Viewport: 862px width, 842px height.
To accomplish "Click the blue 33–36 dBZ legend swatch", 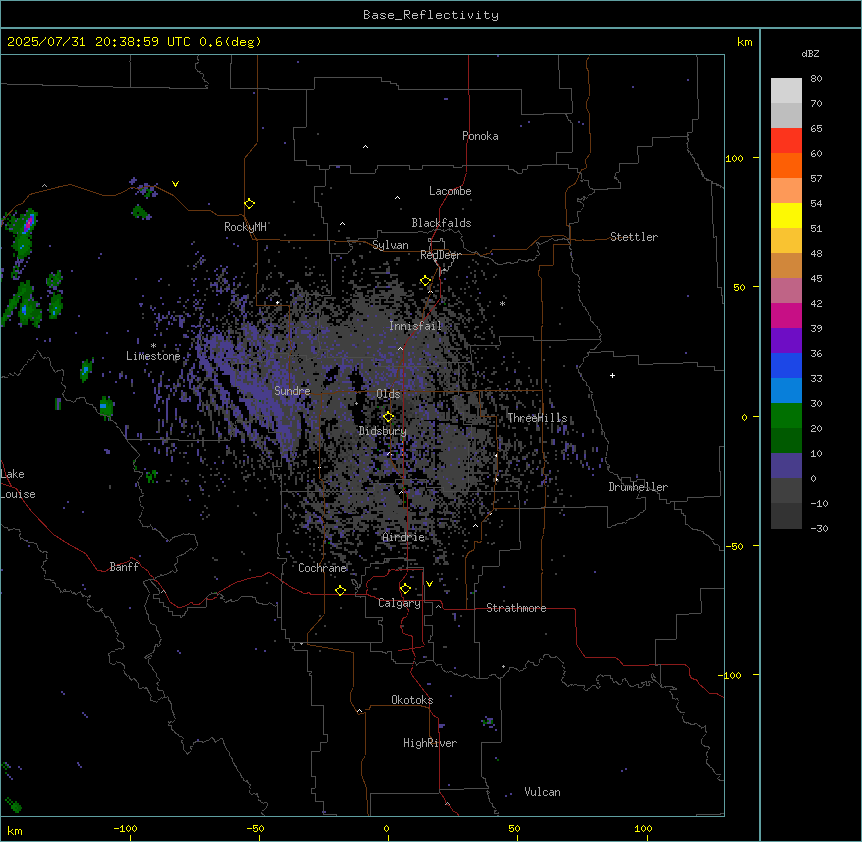I will (x=786, y=365).
